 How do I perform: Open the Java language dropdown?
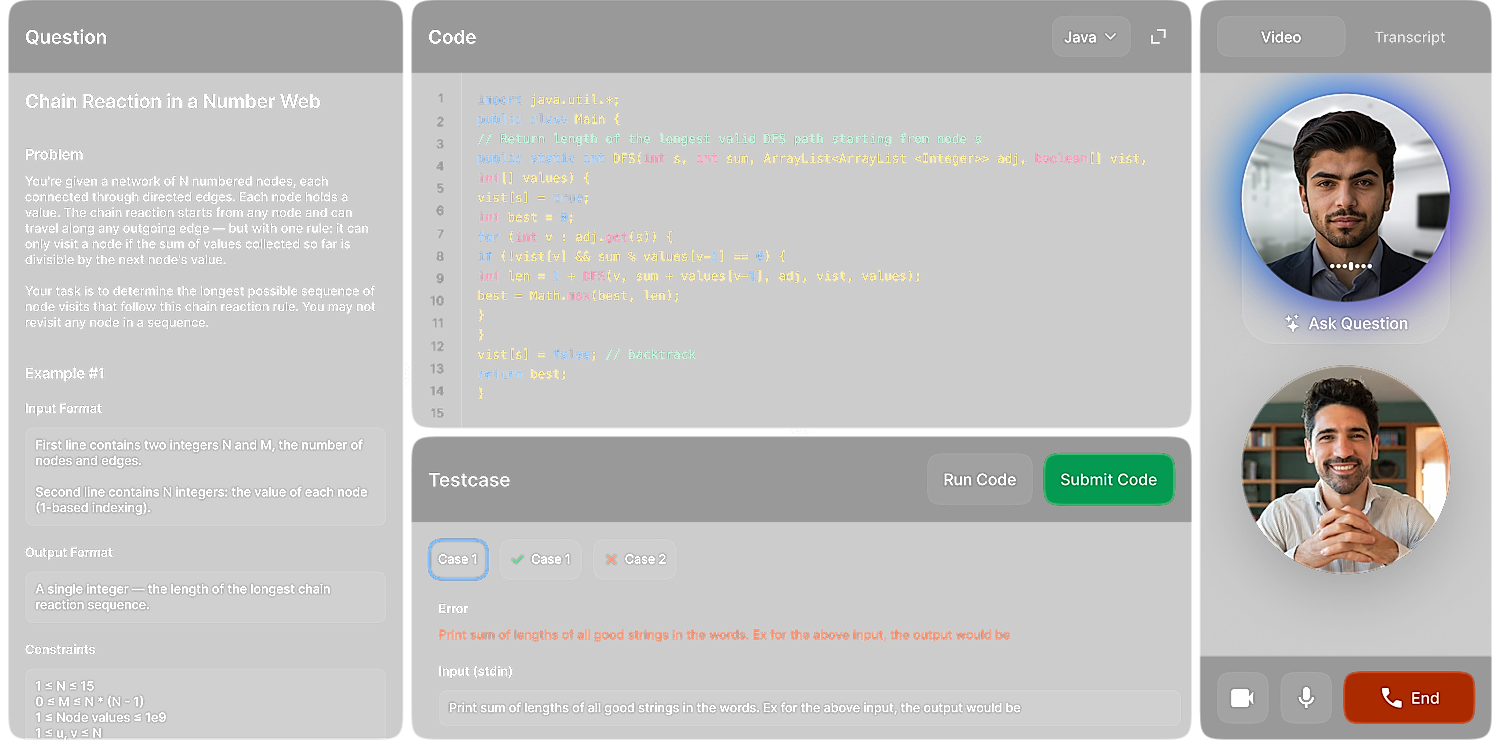click(1090, 37)
